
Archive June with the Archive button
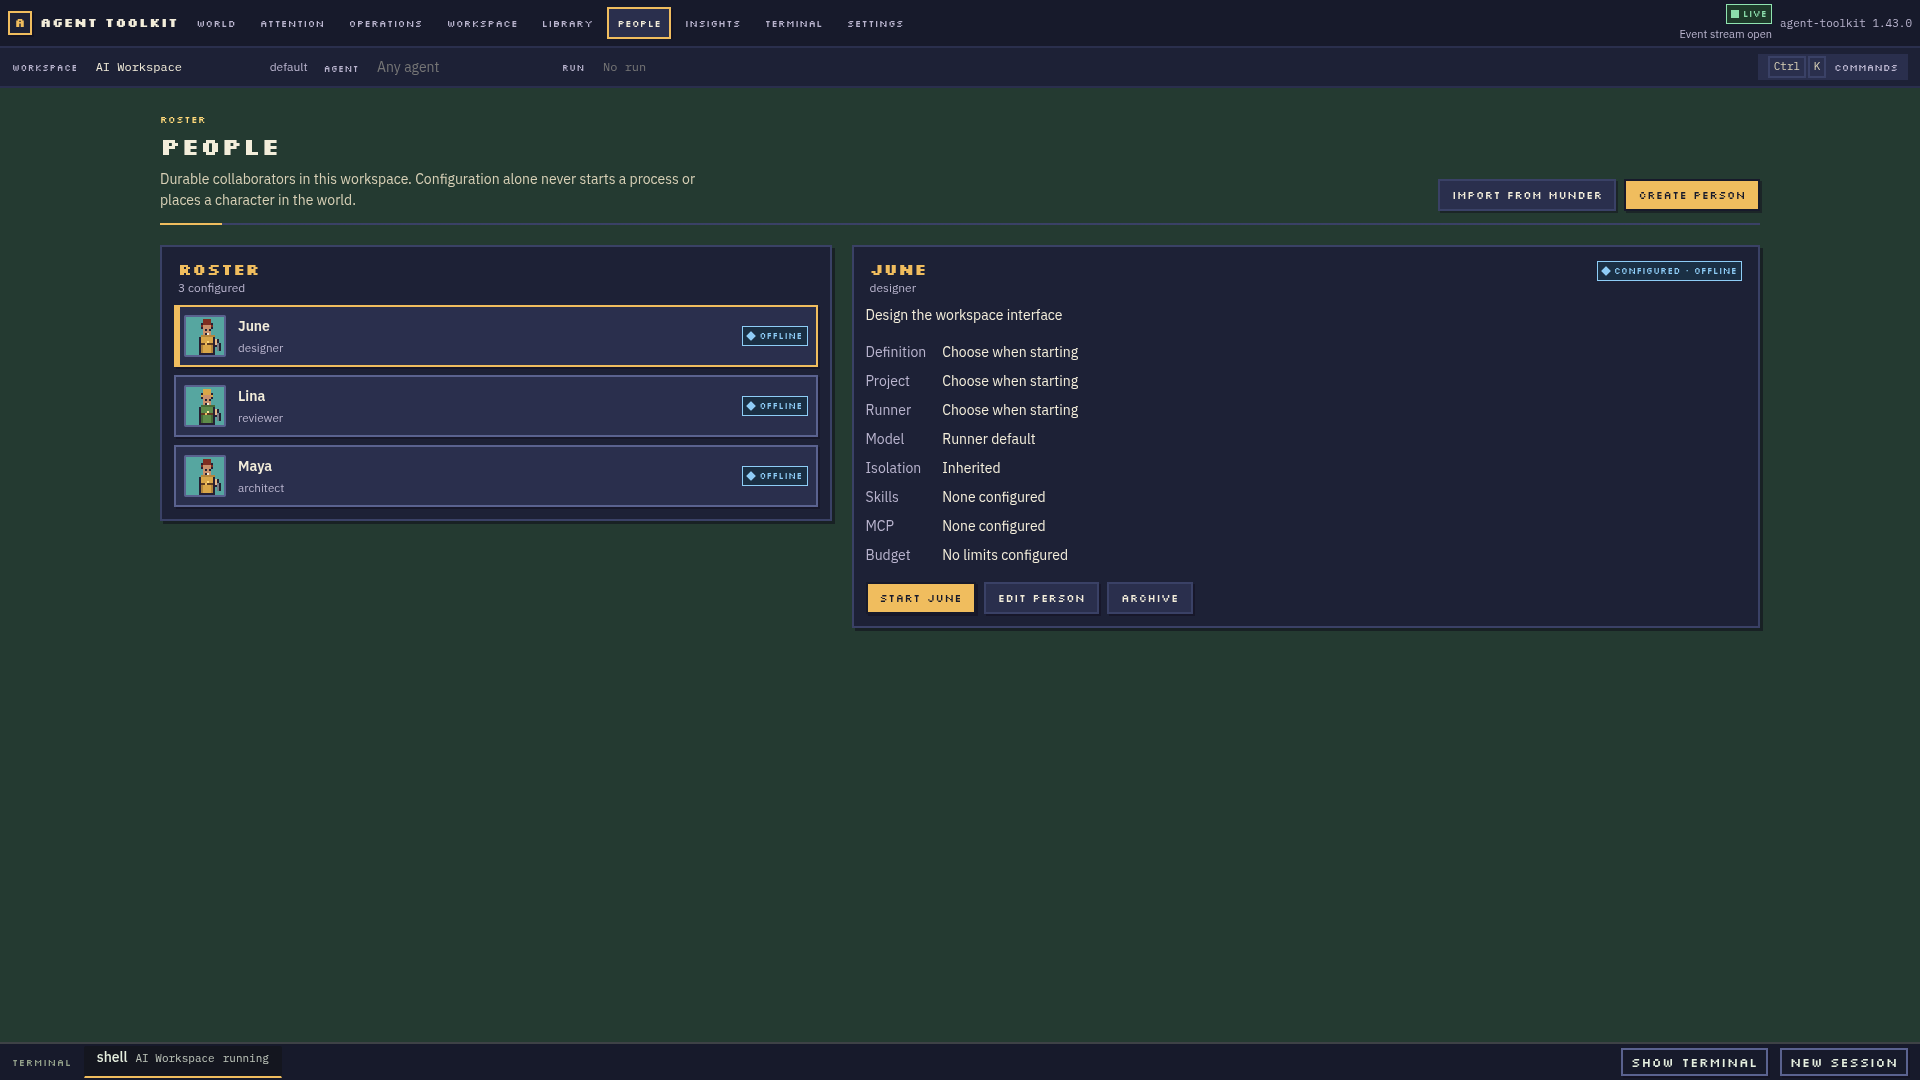click(1150, 598)
